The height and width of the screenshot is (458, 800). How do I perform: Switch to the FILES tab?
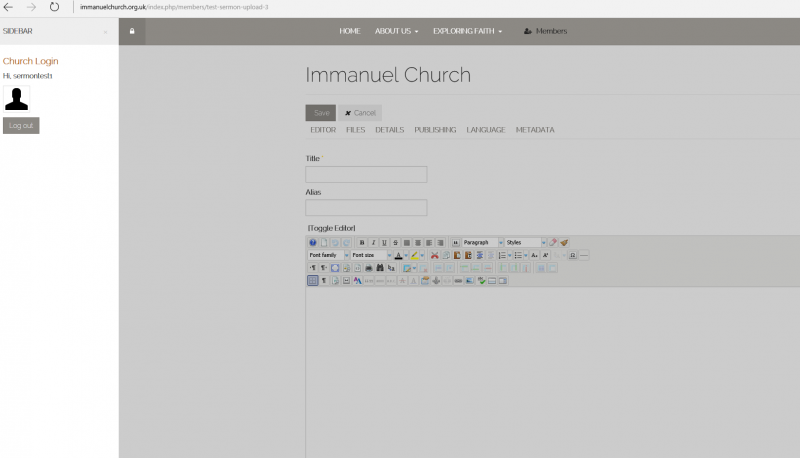[x=356, y=130]
